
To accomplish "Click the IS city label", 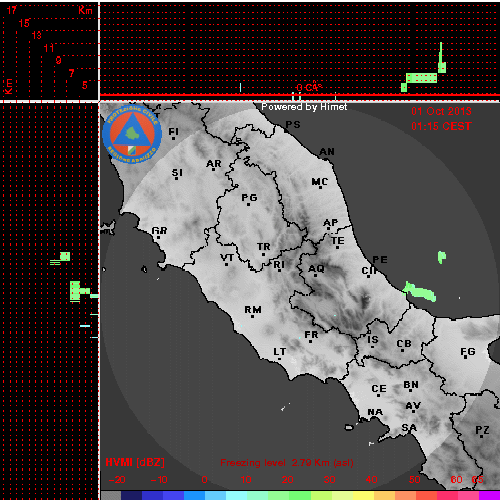I will tap(373, 340).
